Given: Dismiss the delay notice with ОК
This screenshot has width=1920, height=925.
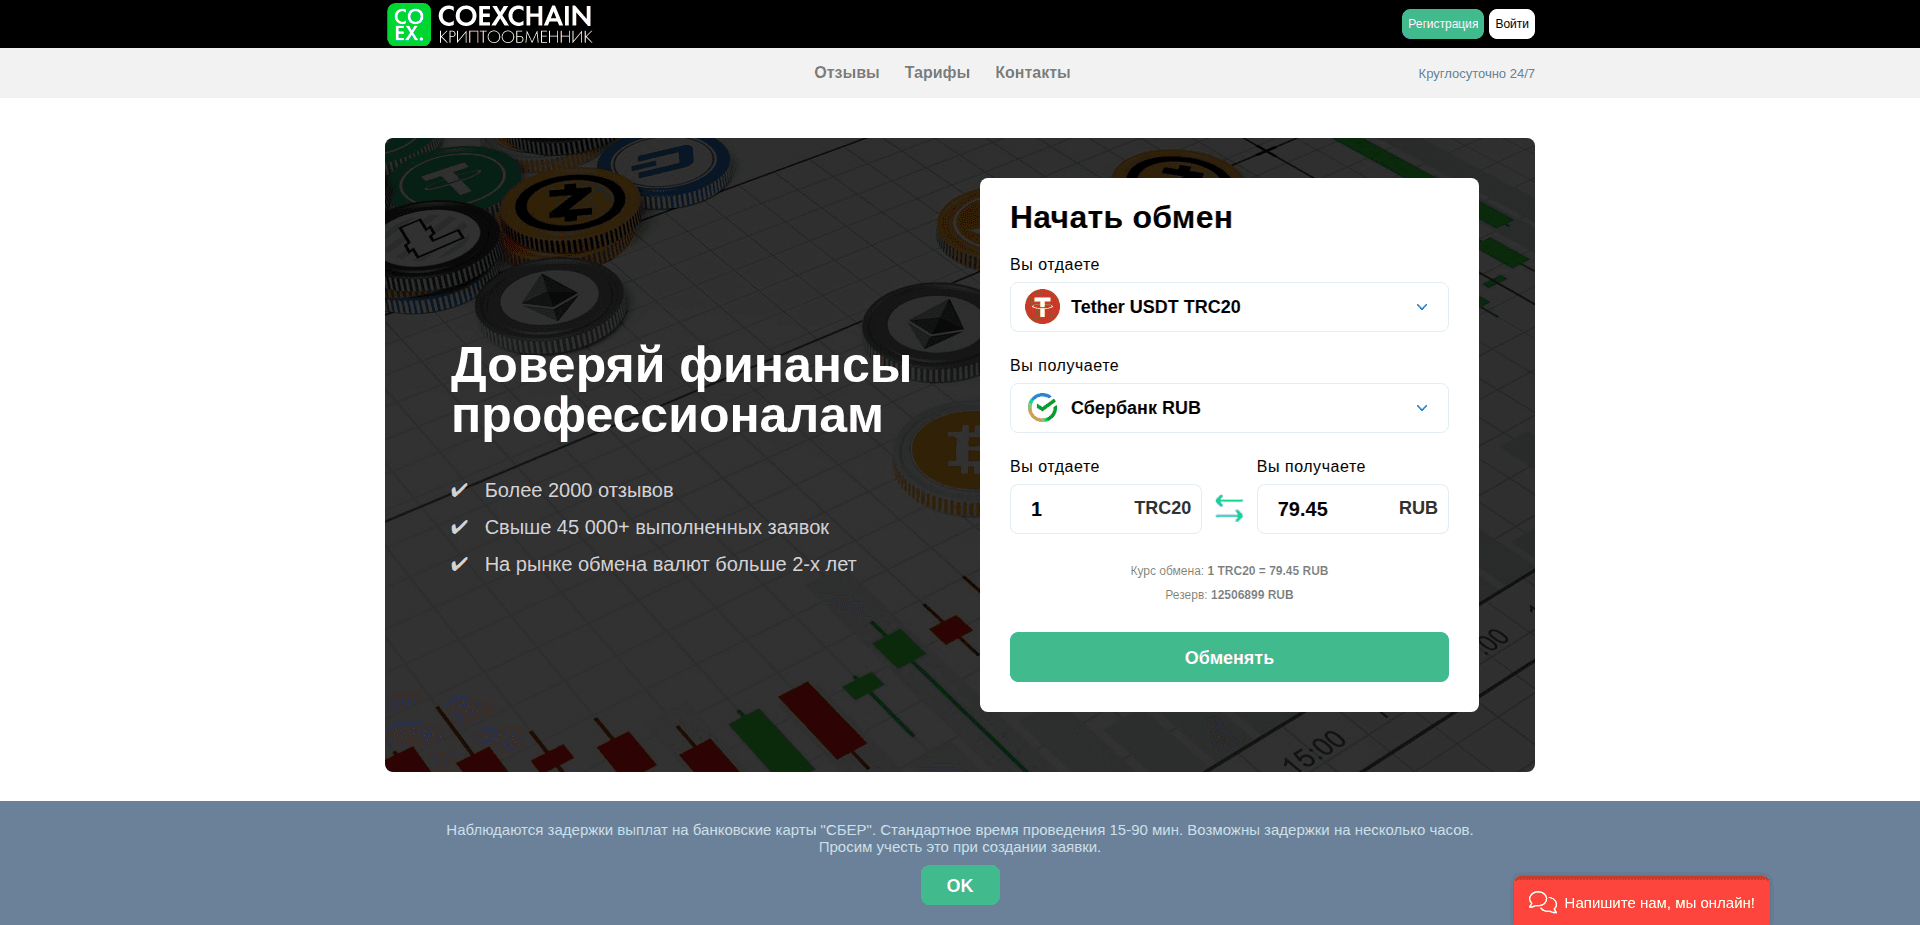Looking at the screenshot, I should tap(959, 885).
